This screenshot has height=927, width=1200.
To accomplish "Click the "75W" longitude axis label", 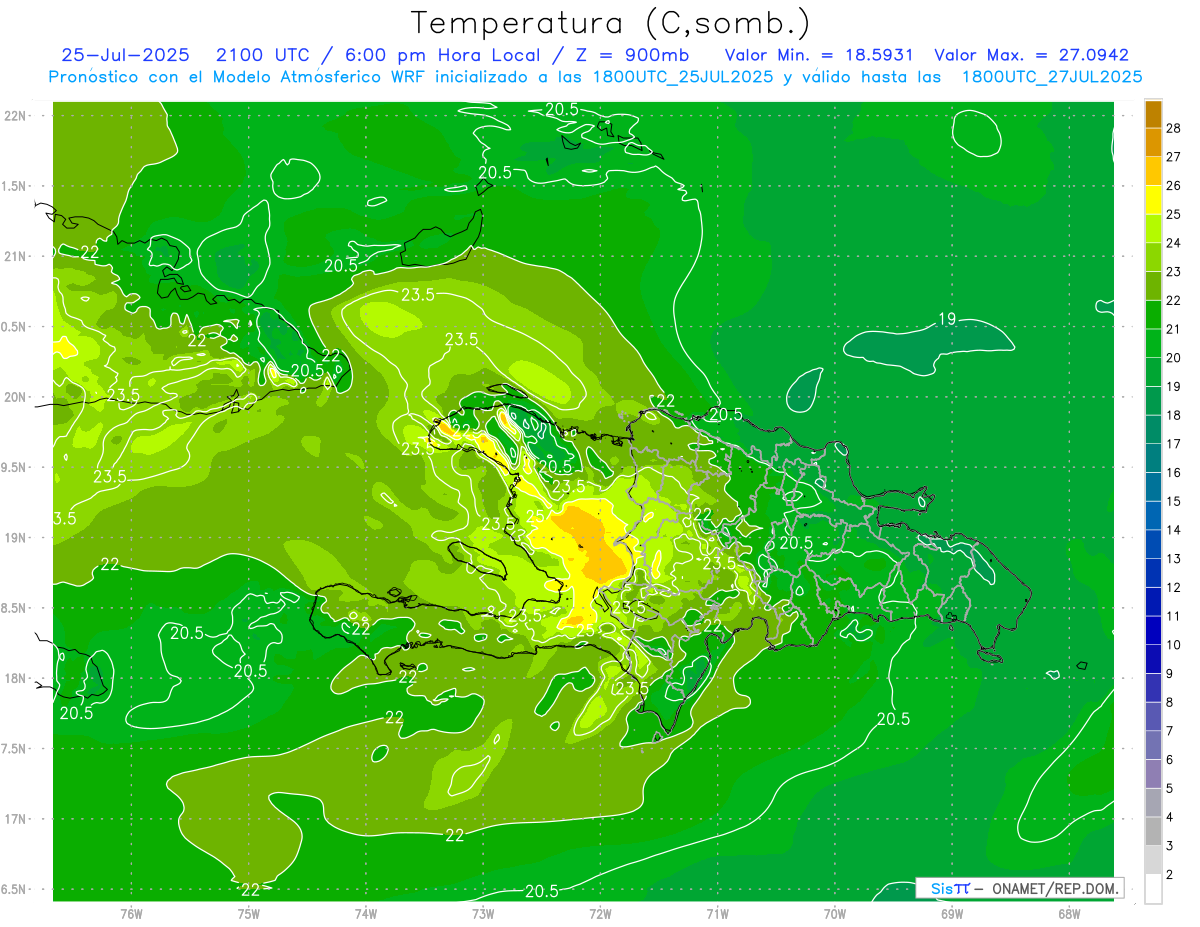I will click(248, 913).
